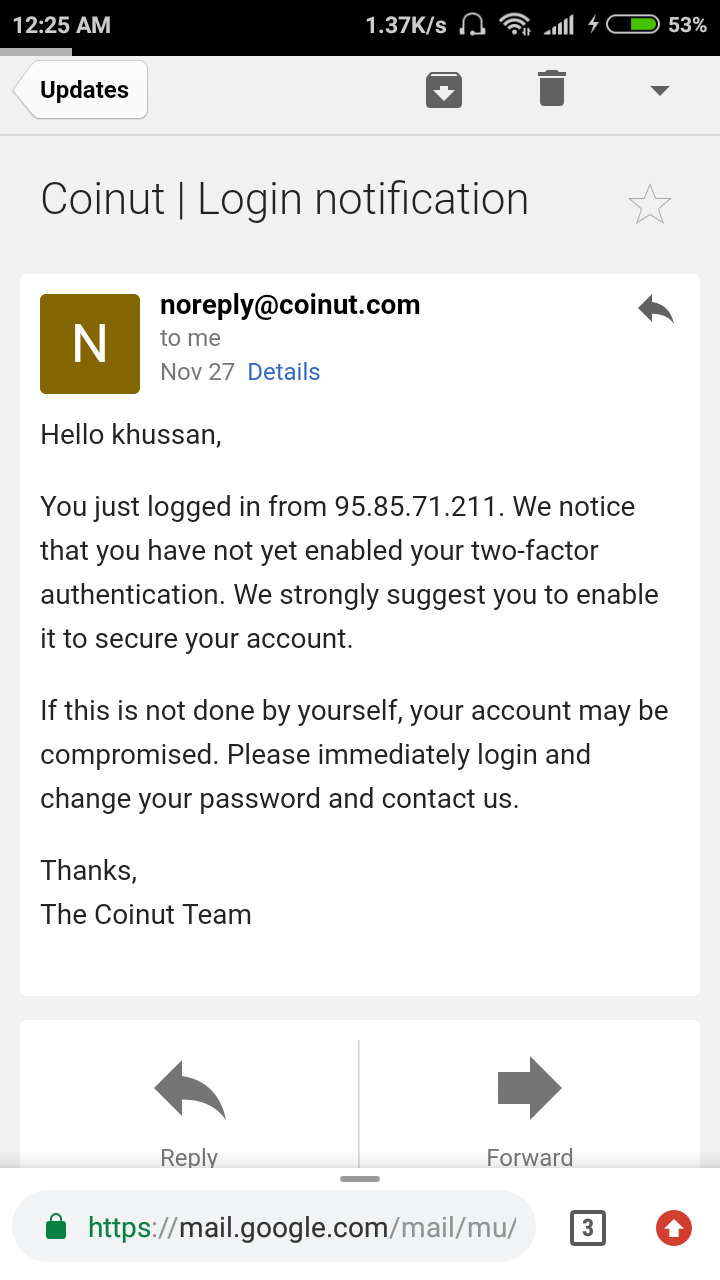Tap the sender address noreply@coinut.com

290,305
